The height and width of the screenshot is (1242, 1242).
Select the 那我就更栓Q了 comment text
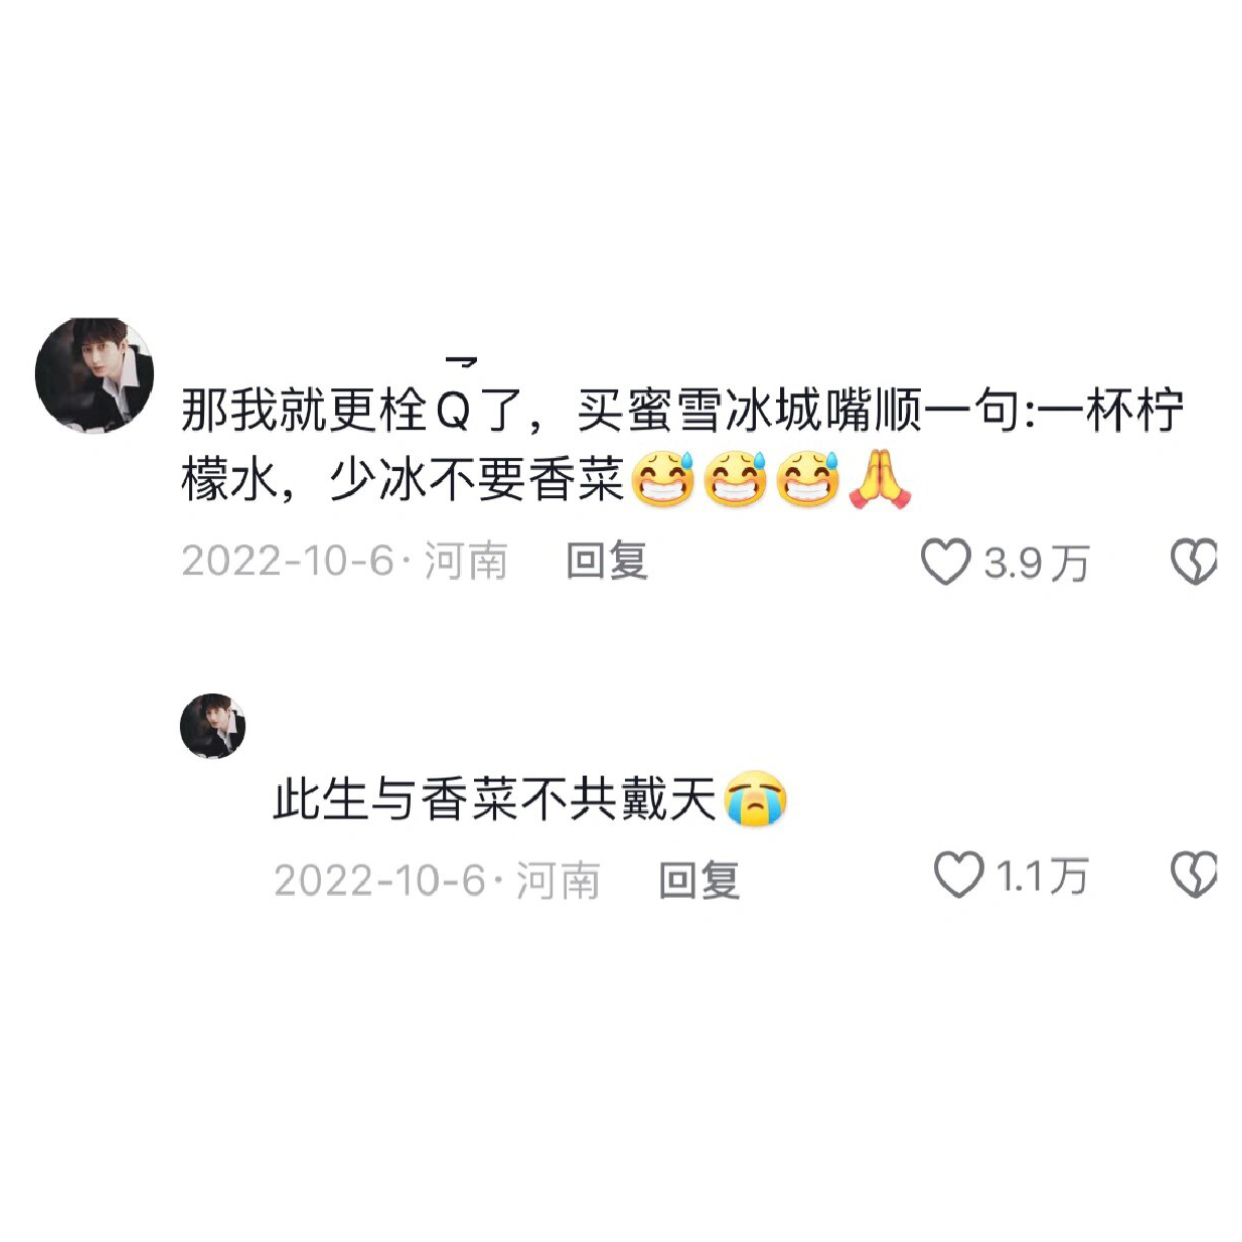click(x=682, y=445)
